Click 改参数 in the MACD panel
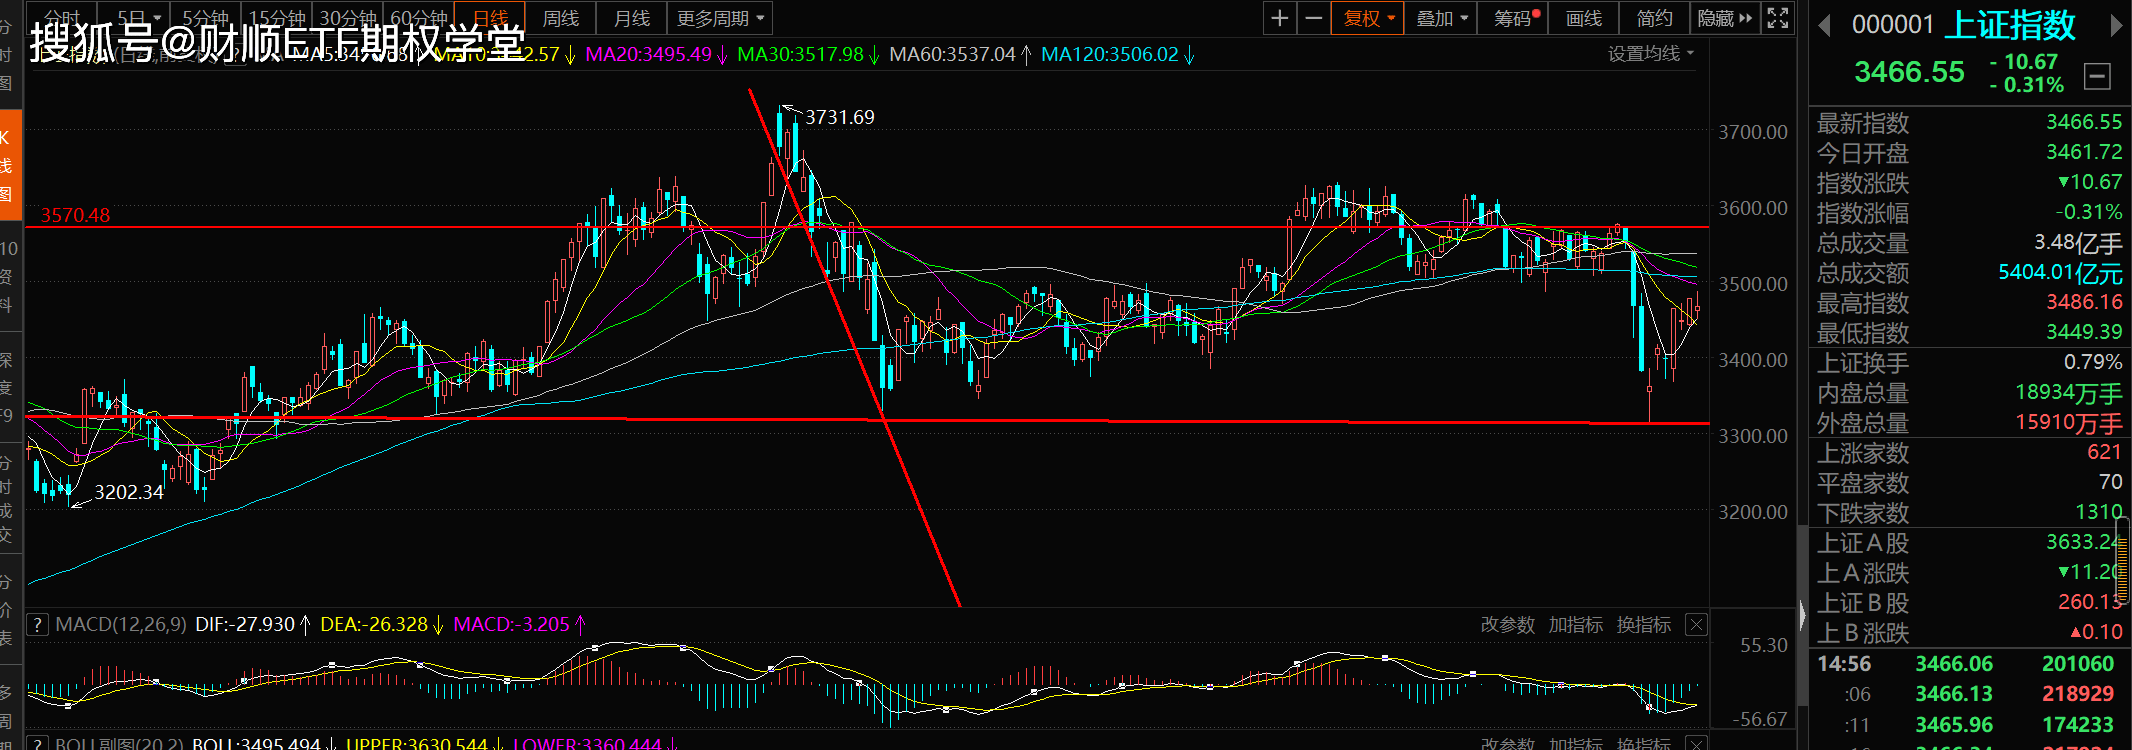 pyautogui.click(x=1508, y=625)
